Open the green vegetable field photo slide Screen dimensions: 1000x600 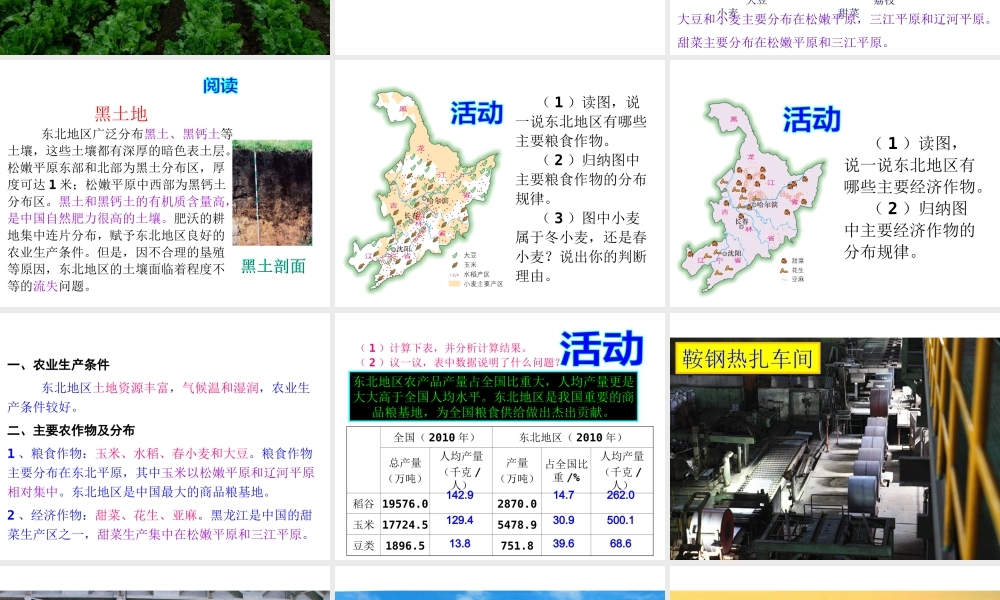[165, 27]
